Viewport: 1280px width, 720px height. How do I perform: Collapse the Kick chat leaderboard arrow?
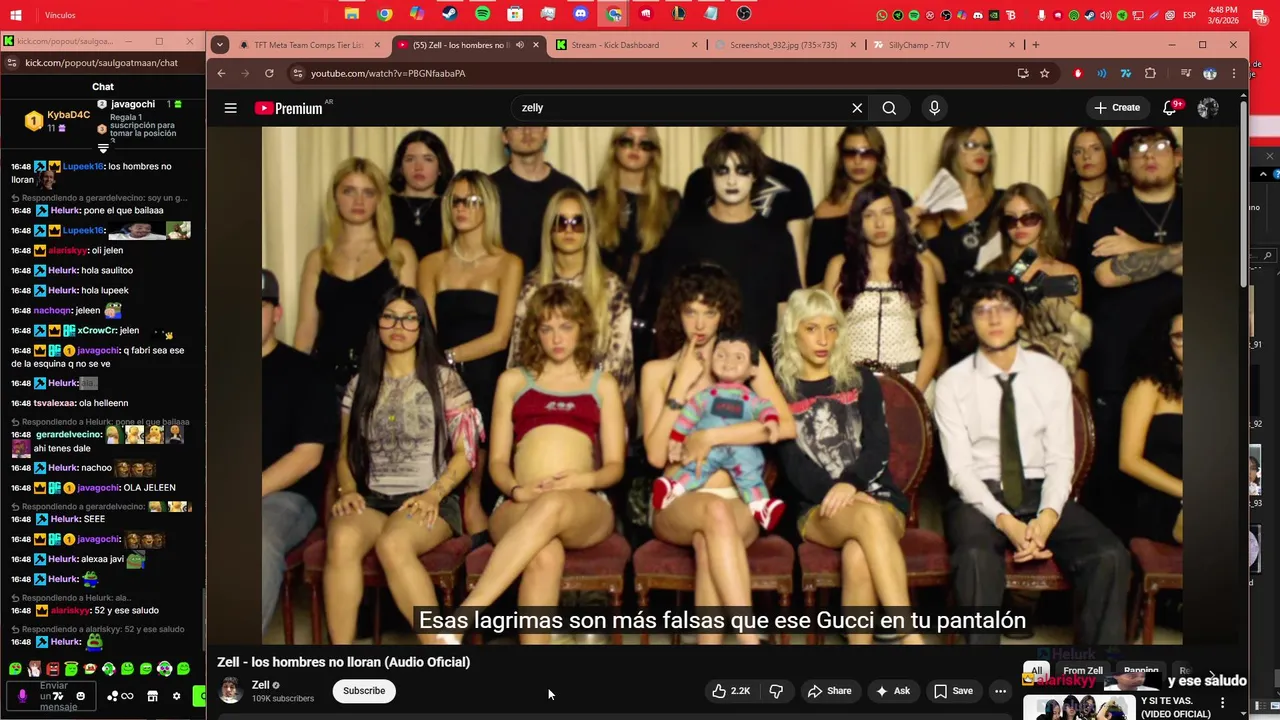pyautogui.click(x=102, y=149)
